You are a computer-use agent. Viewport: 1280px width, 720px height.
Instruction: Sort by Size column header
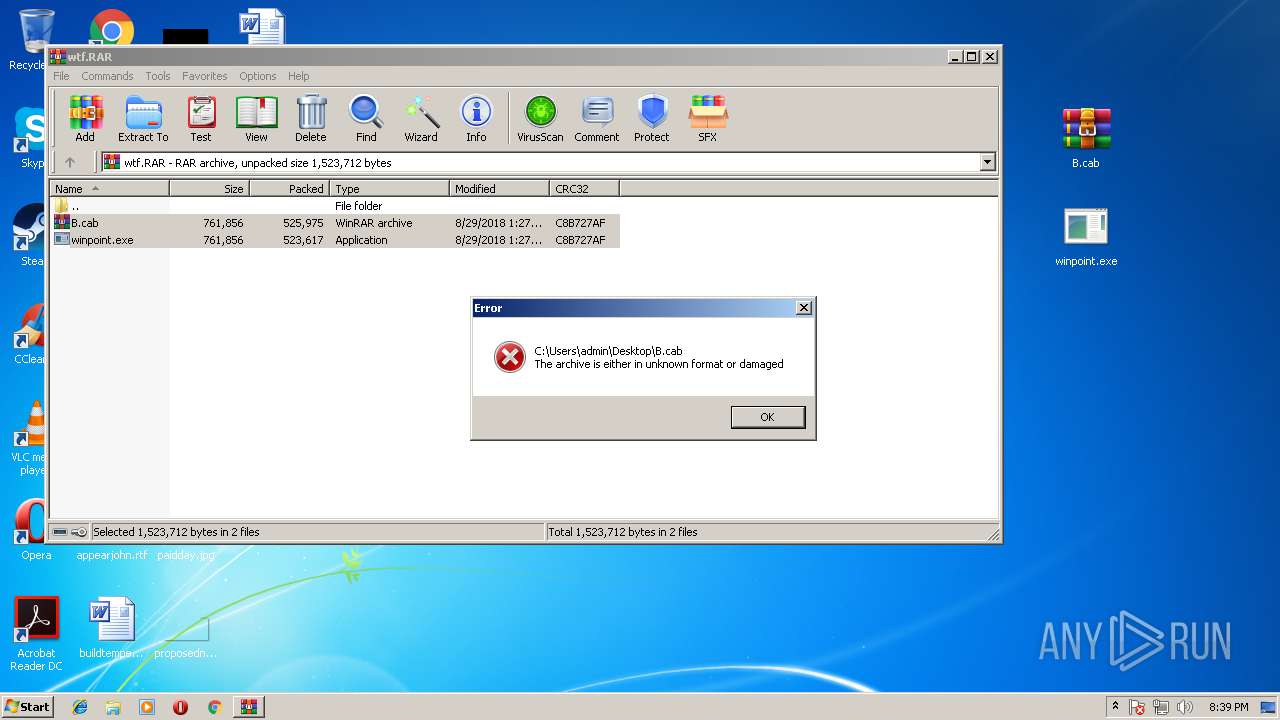click(209, 188)
